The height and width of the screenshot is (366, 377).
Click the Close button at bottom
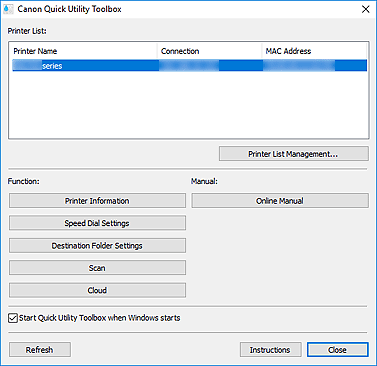(x=338, y=350)
